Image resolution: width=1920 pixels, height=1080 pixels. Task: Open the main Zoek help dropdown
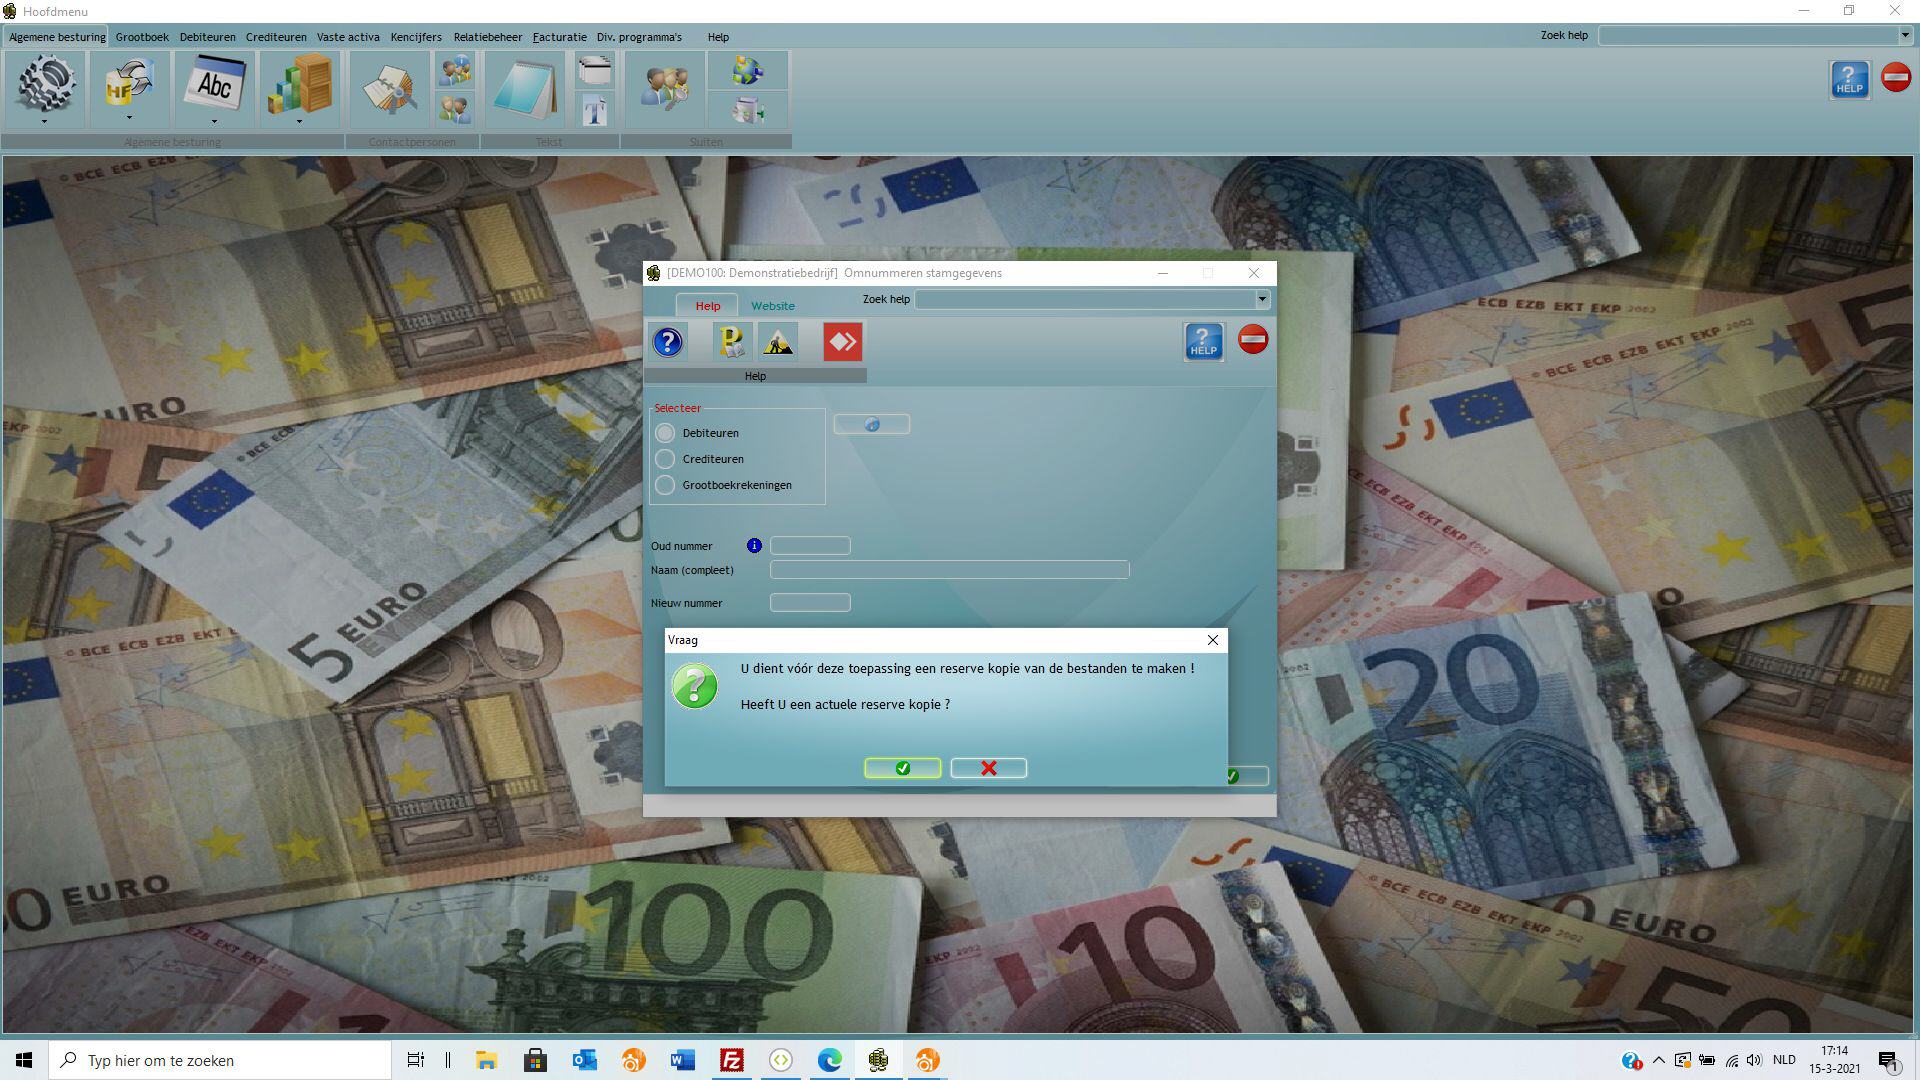pyautogui.click(x=1905, y=36)
